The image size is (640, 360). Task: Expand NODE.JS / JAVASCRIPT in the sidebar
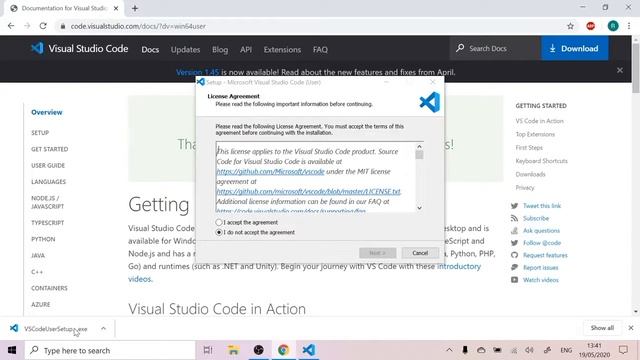pyautogui.click(x=47, y=202)
